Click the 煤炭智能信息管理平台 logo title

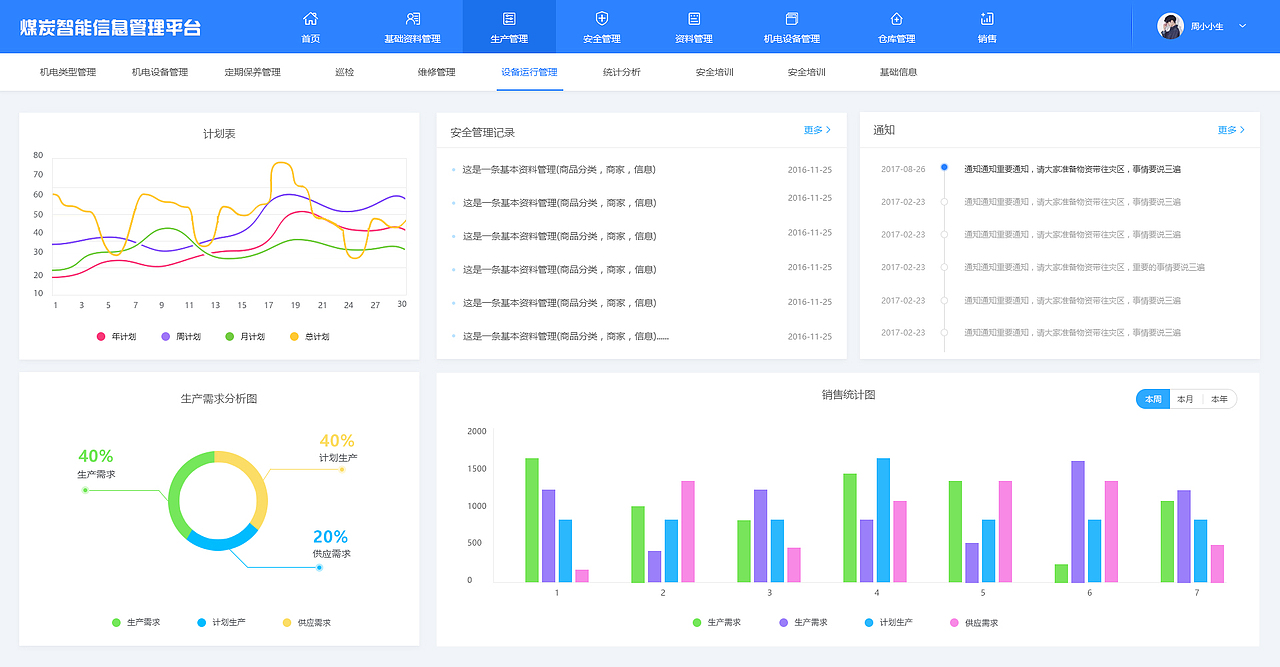tap(110, 27)
